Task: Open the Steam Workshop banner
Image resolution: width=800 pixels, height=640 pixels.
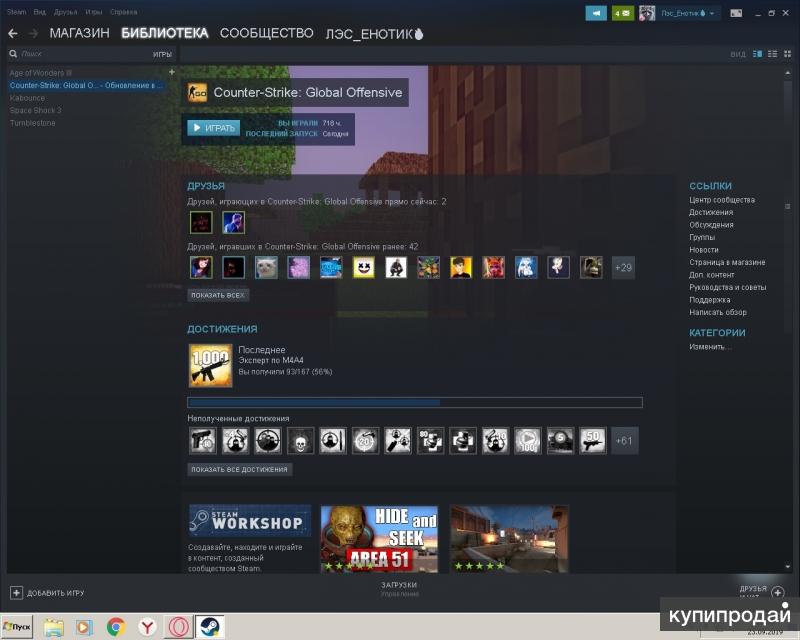Action: tap(249, 521)
